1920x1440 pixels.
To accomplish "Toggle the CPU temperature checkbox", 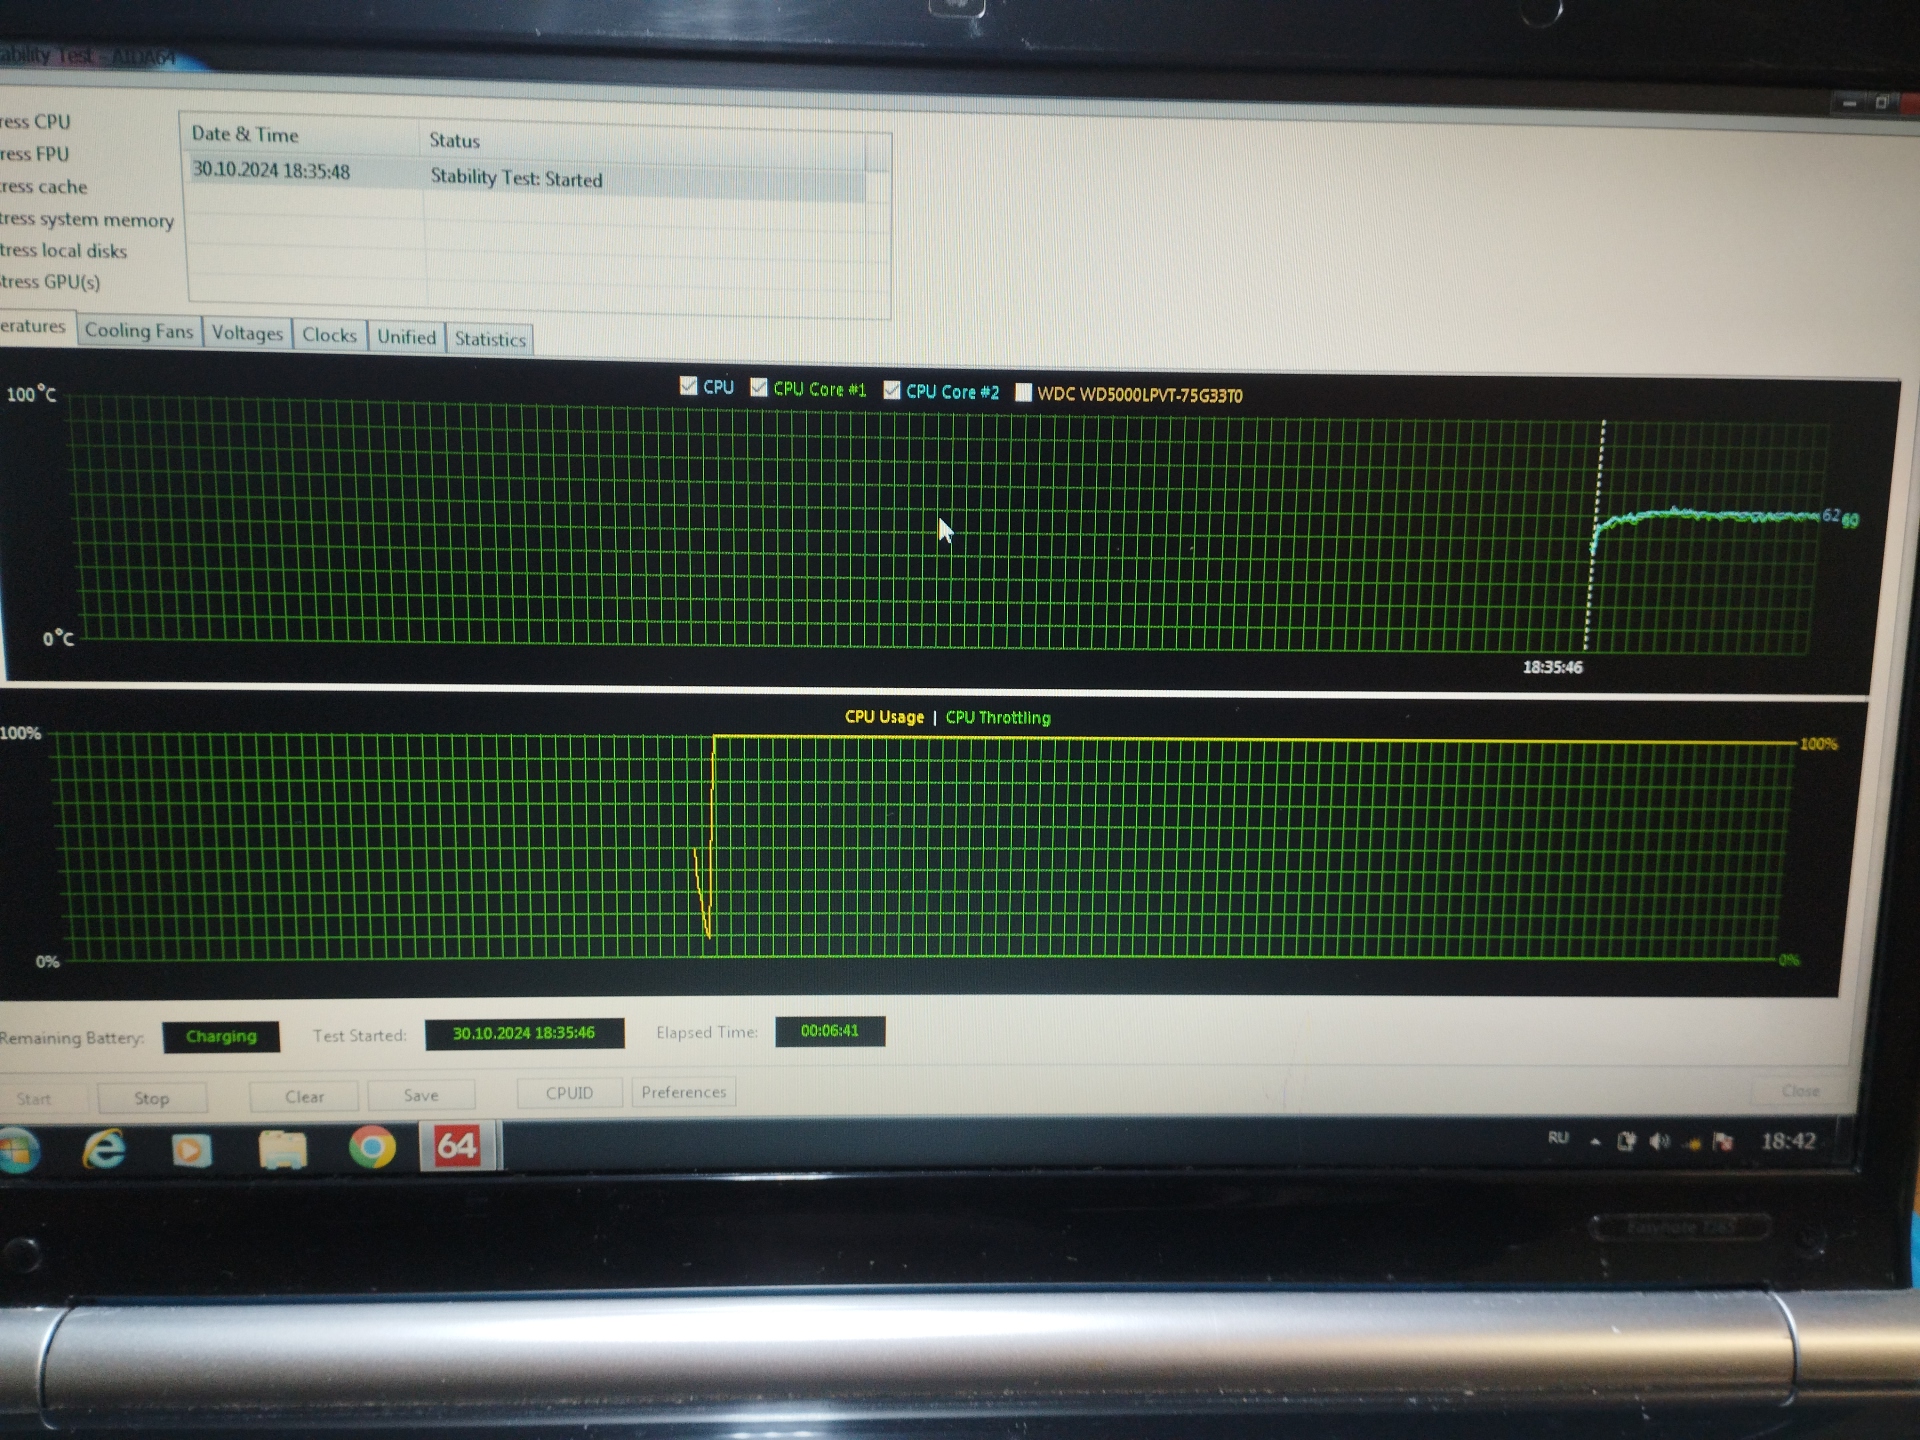I will pos(688,386).
